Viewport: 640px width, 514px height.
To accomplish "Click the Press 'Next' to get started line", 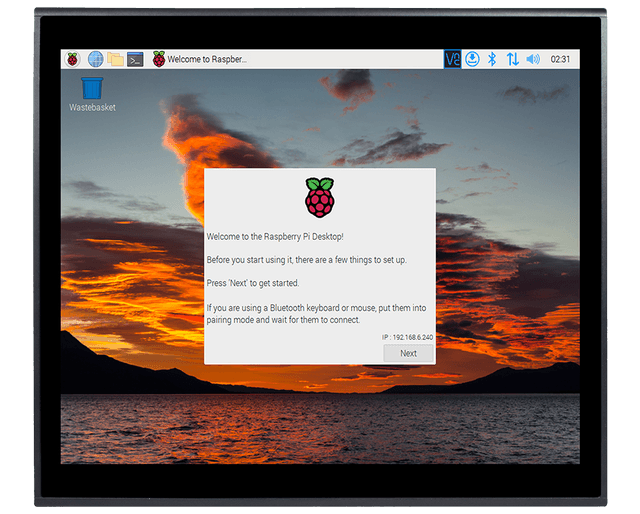I will click(253, 283).
